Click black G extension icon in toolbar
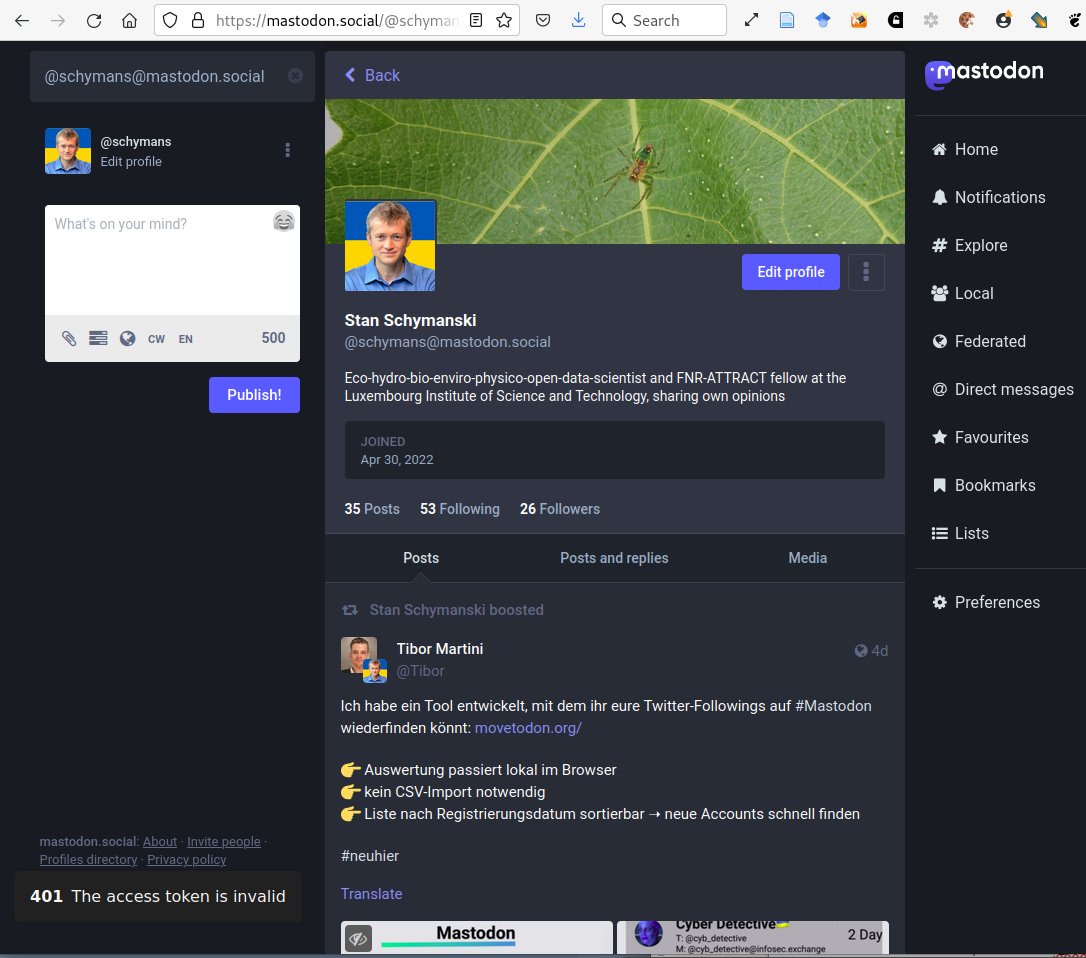 tap(896, 21)
